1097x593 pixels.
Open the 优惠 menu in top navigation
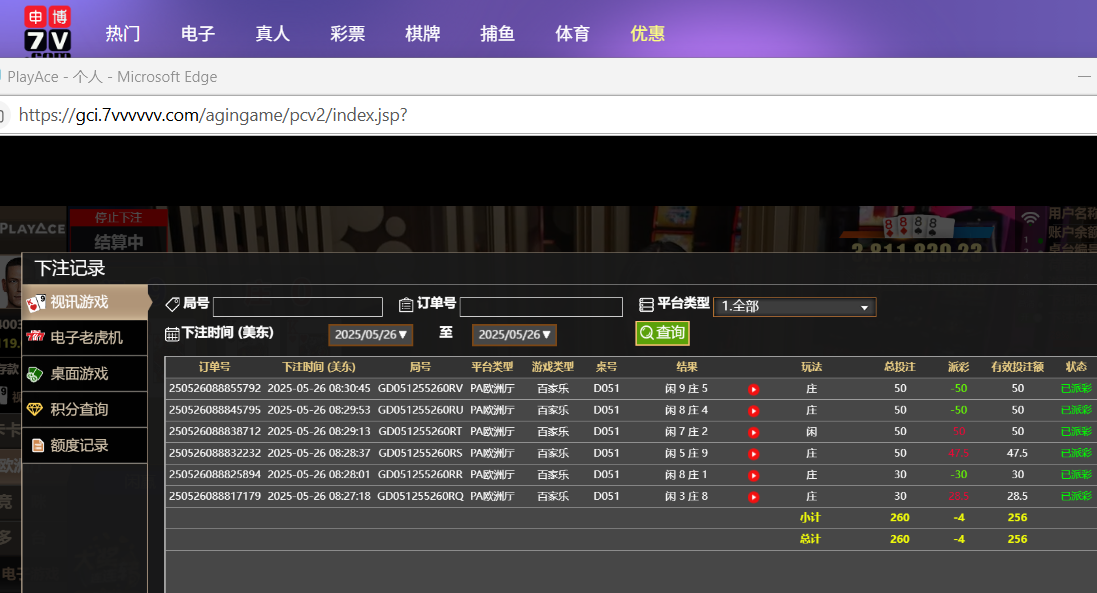(647, 34)
